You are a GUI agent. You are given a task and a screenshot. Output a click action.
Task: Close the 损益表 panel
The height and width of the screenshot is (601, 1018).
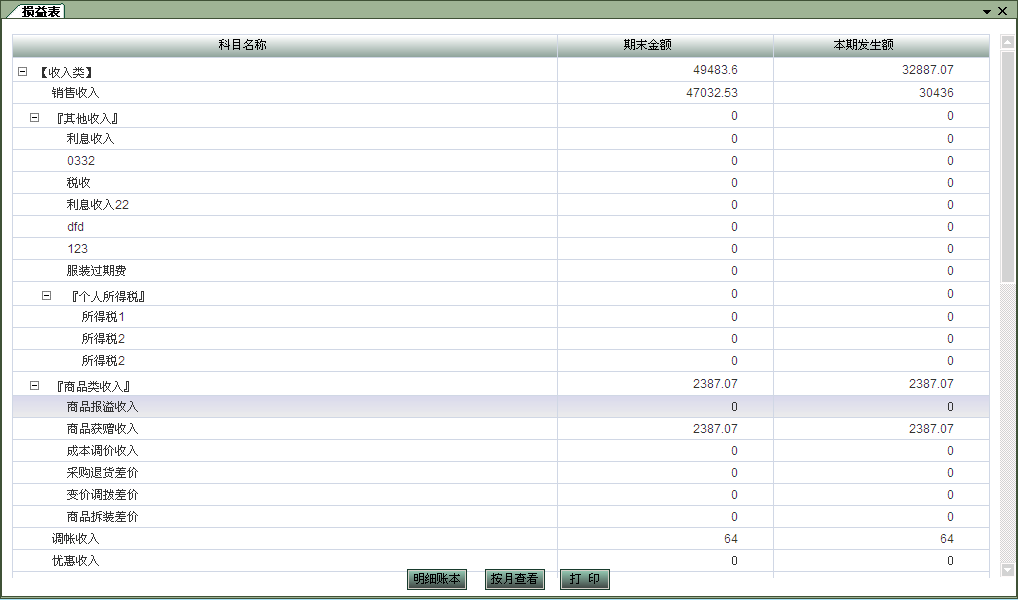click(x=1003, y=11)
